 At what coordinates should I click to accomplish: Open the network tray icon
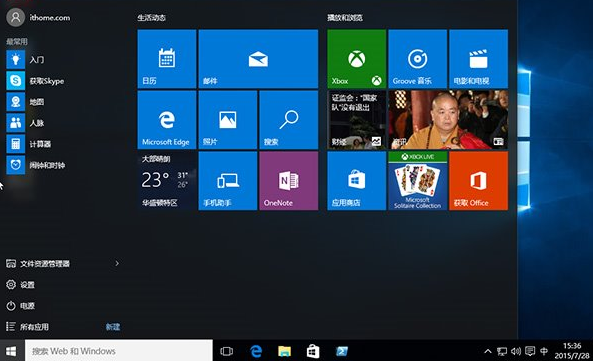click(x=502, y=352)
